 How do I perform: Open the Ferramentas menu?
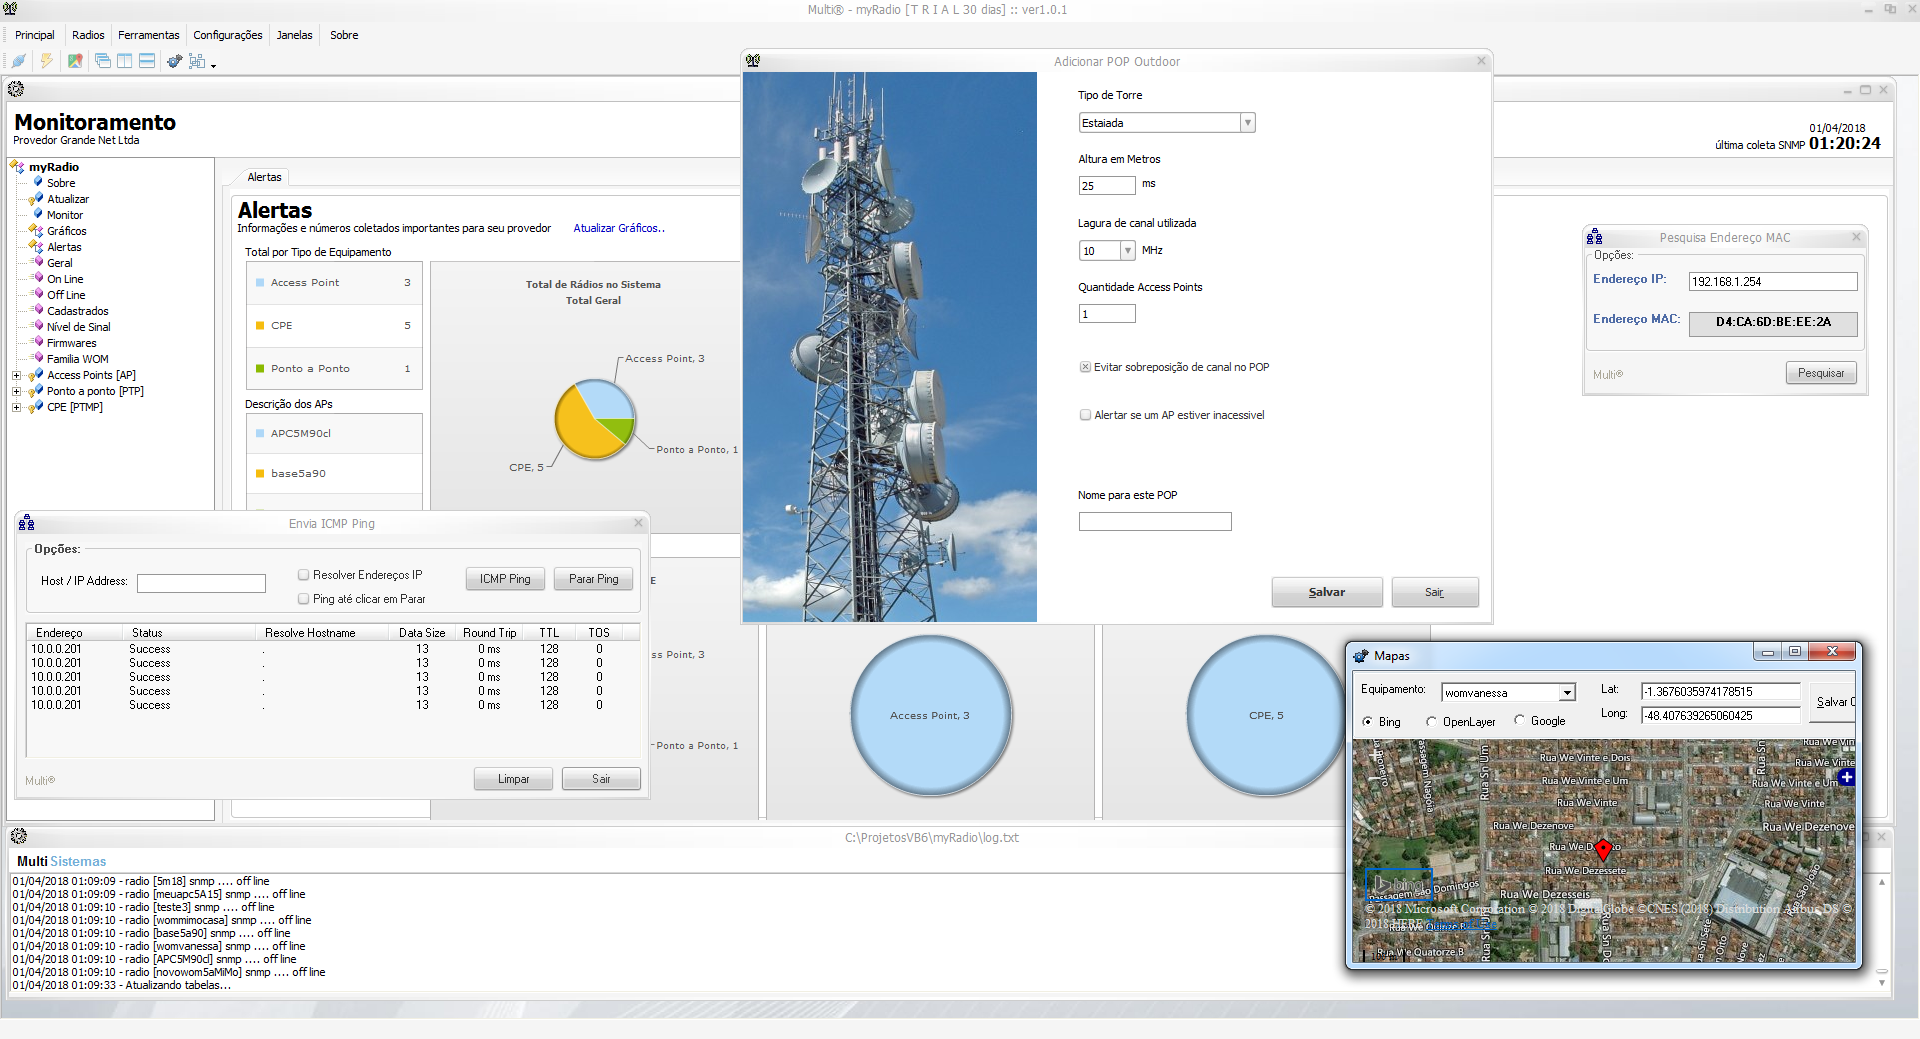pos(148,35)
